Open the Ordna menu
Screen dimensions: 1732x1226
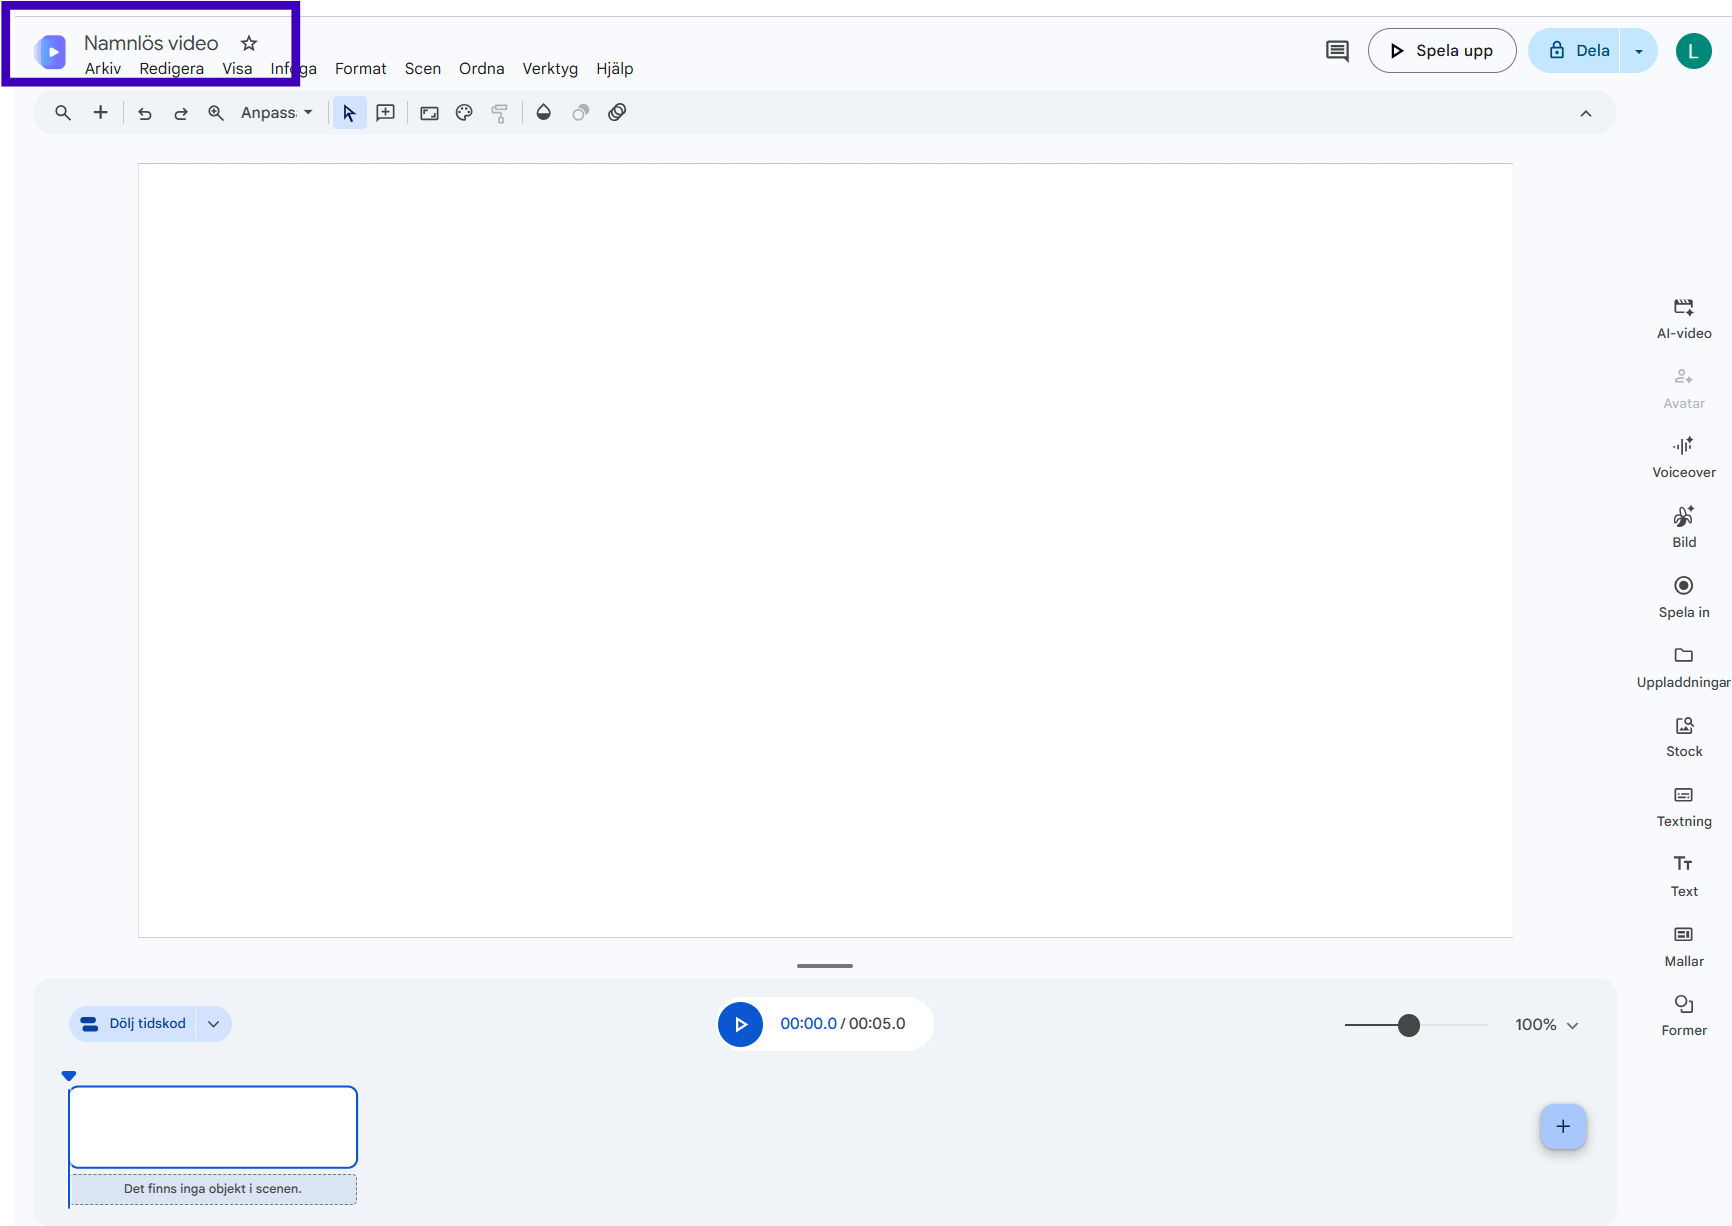(482, 69)
